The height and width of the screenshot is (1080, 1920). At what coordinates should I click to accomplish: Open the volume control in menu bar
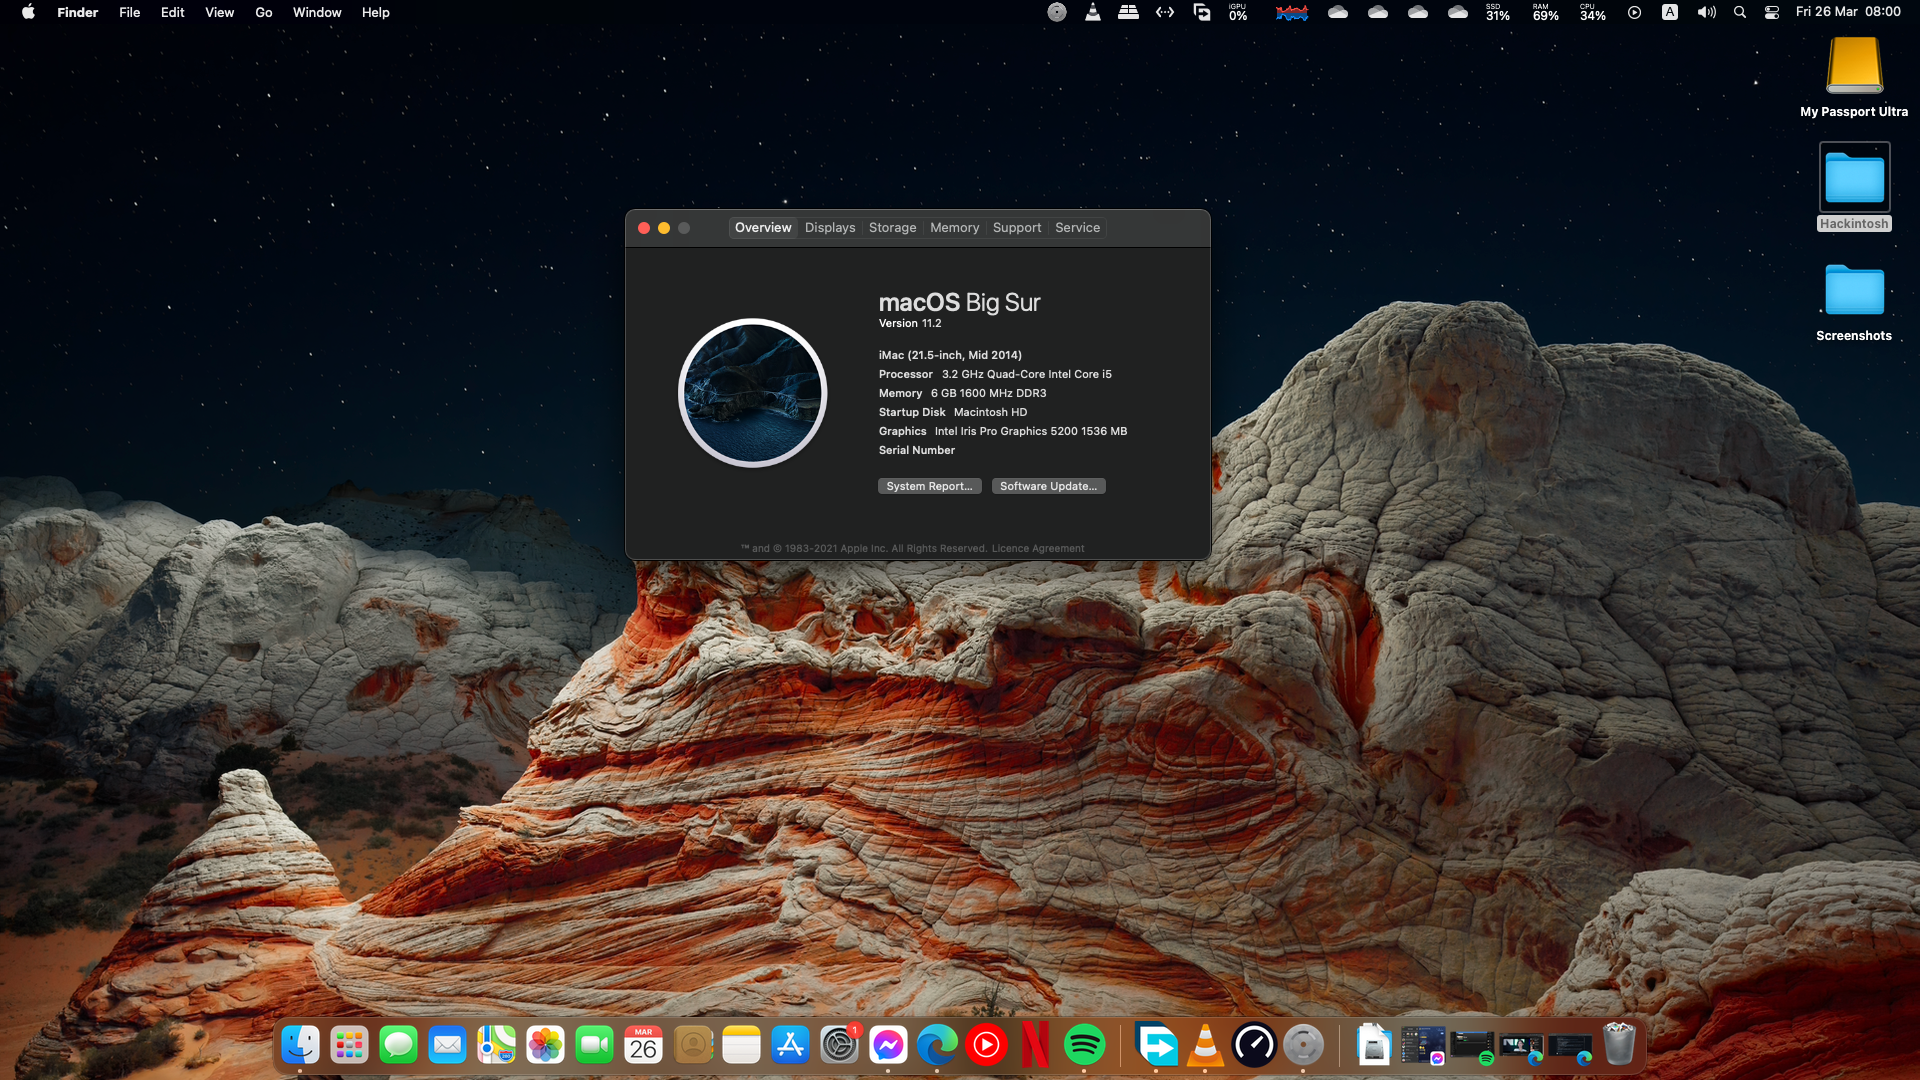click(x=1706, y=12)
